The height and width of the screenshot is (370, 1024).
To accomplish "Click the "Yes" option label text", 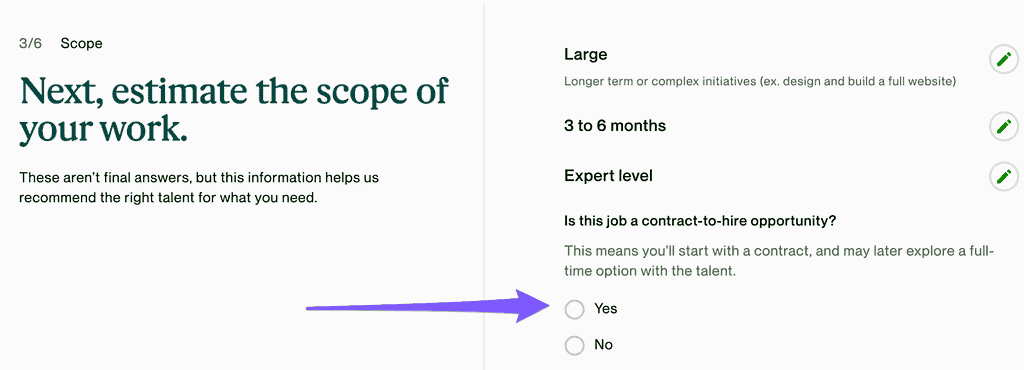I will point(605,309).
